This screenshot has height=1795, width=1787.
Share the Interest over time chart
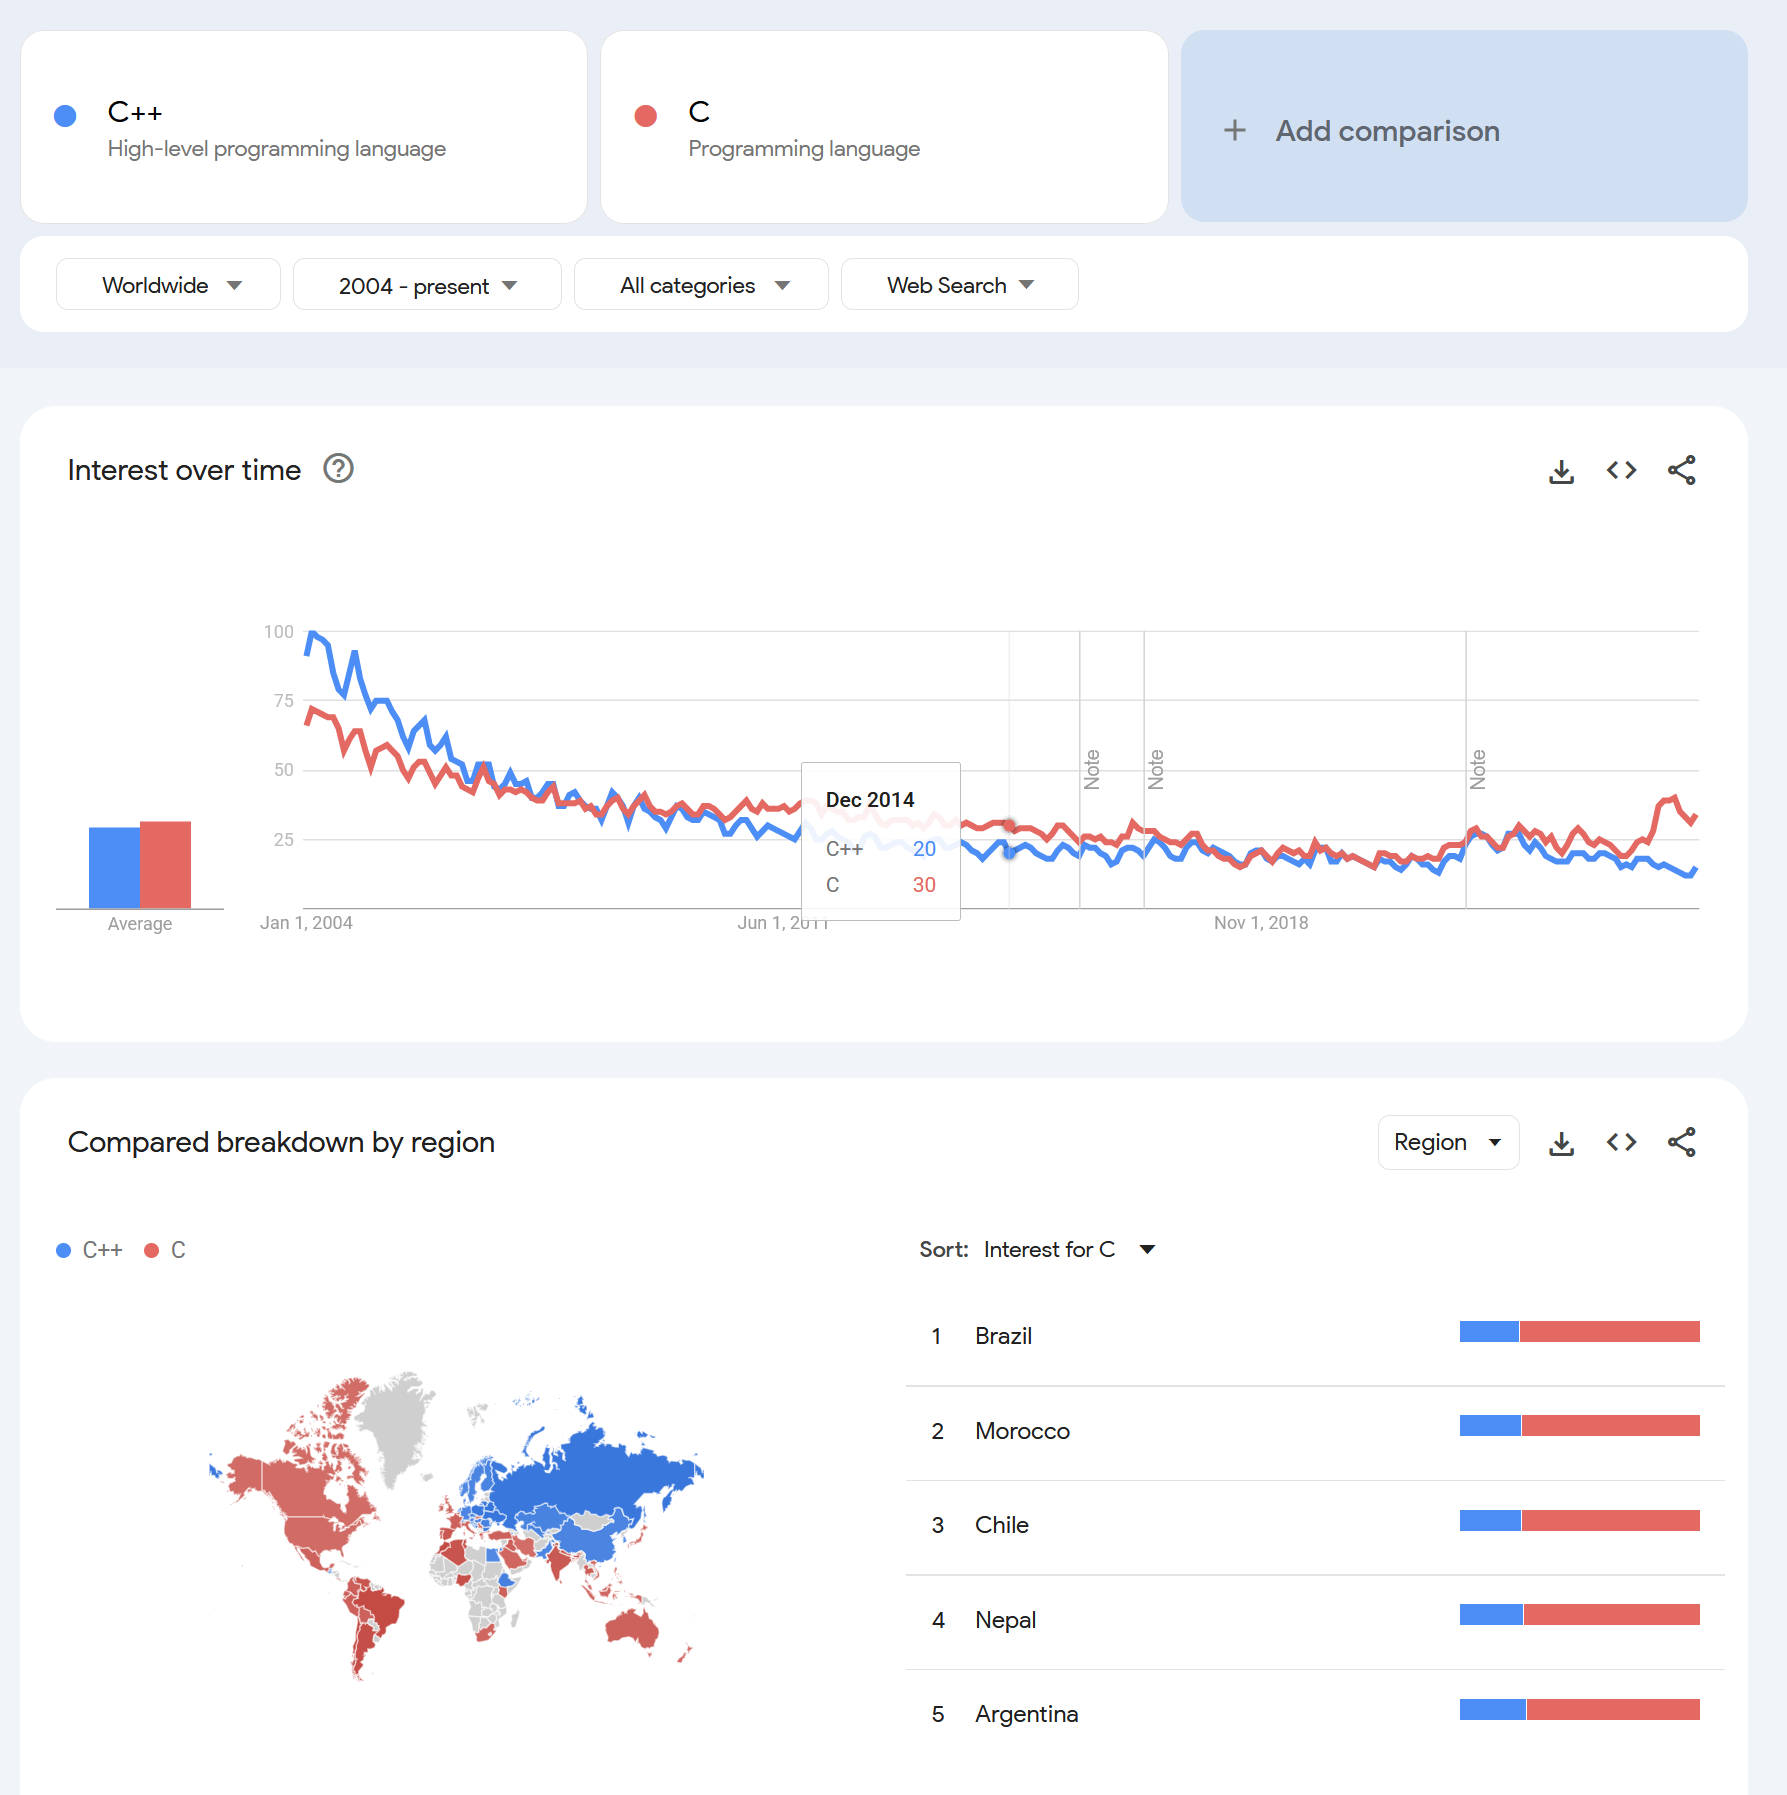tap(1681, 471)
